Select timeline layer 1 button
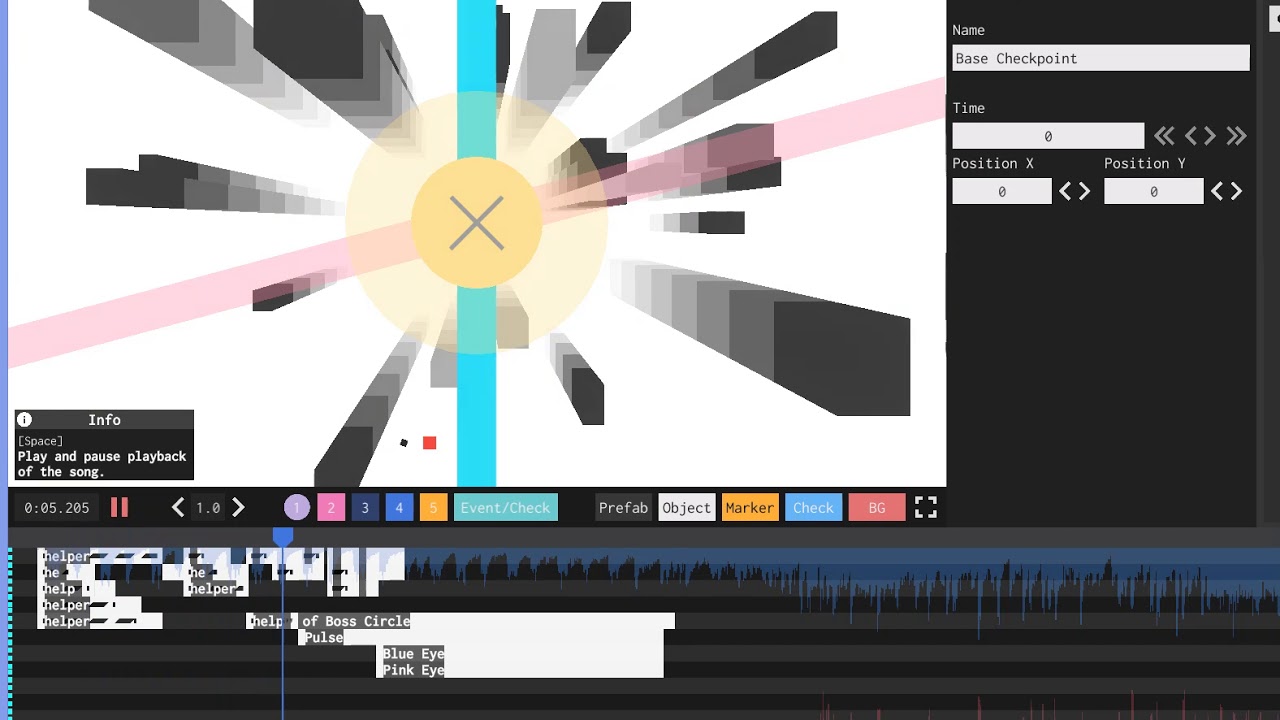The width and height of the screenshot is (1280, 720). pos(297,508)
